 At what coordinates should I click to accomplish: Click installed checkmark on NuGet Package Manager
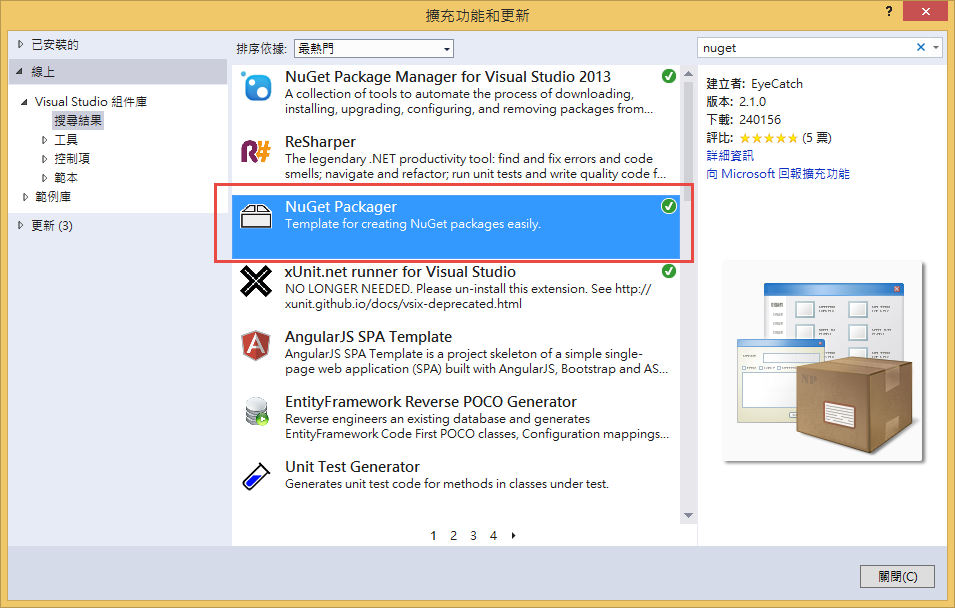pyautogui.click(x=669, y=76)
